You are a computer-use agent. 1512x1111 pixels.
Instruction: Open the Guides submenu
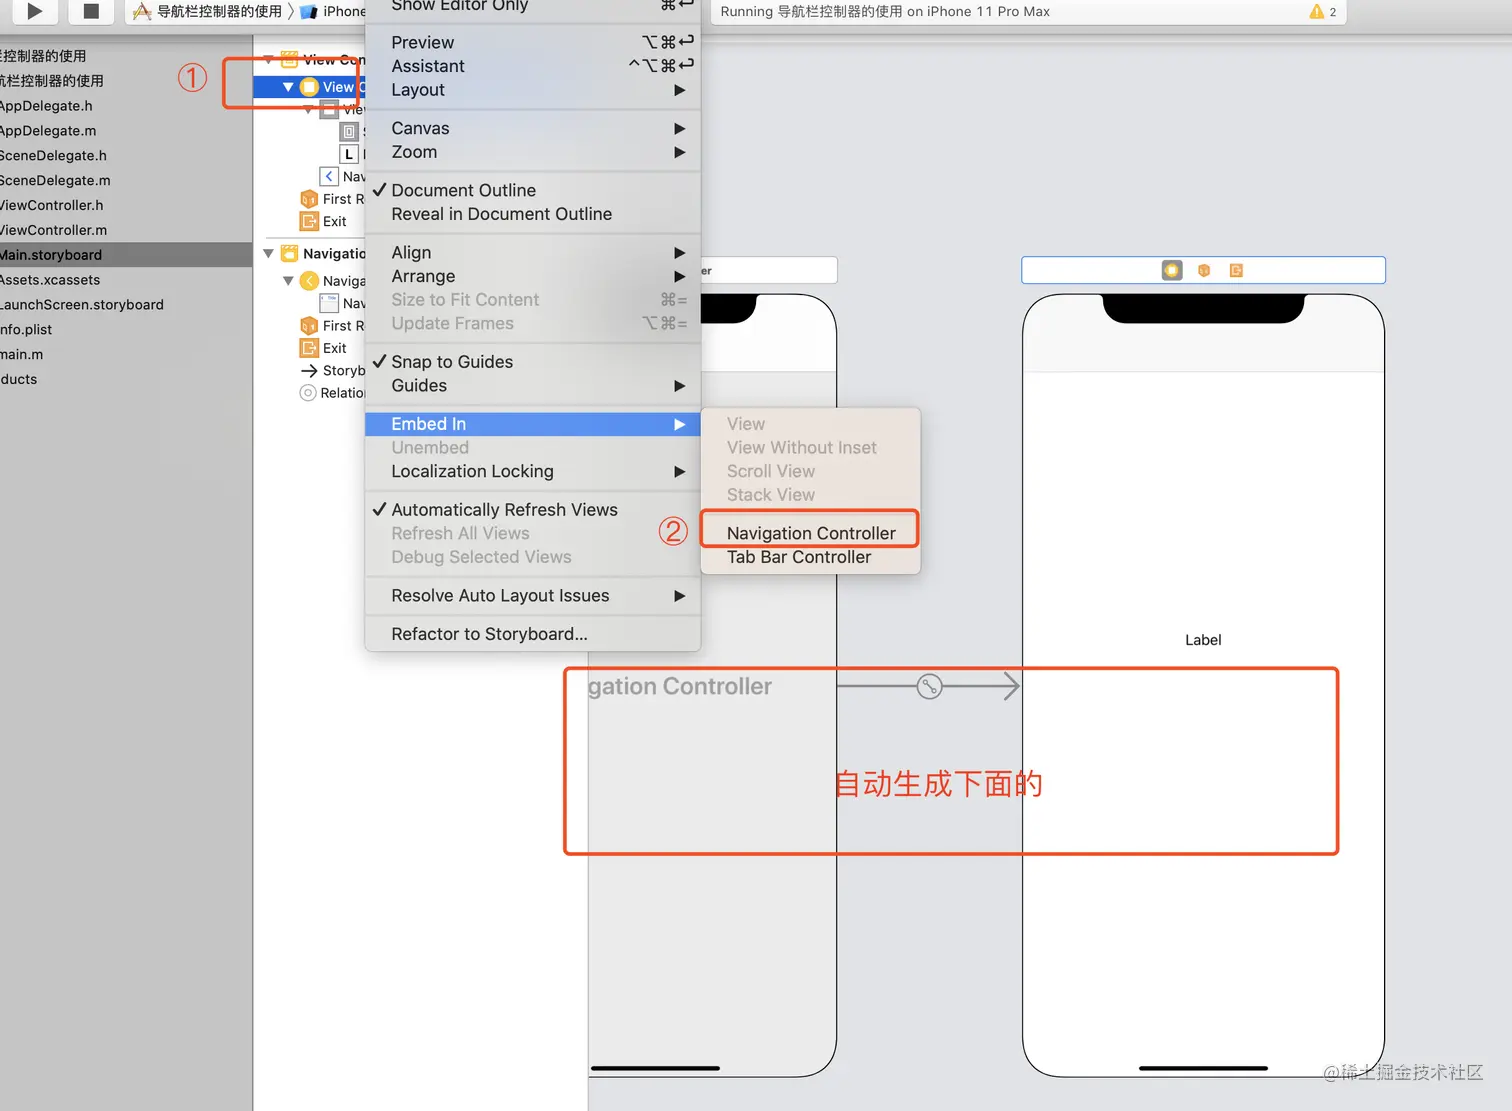[x=532, y=386]
